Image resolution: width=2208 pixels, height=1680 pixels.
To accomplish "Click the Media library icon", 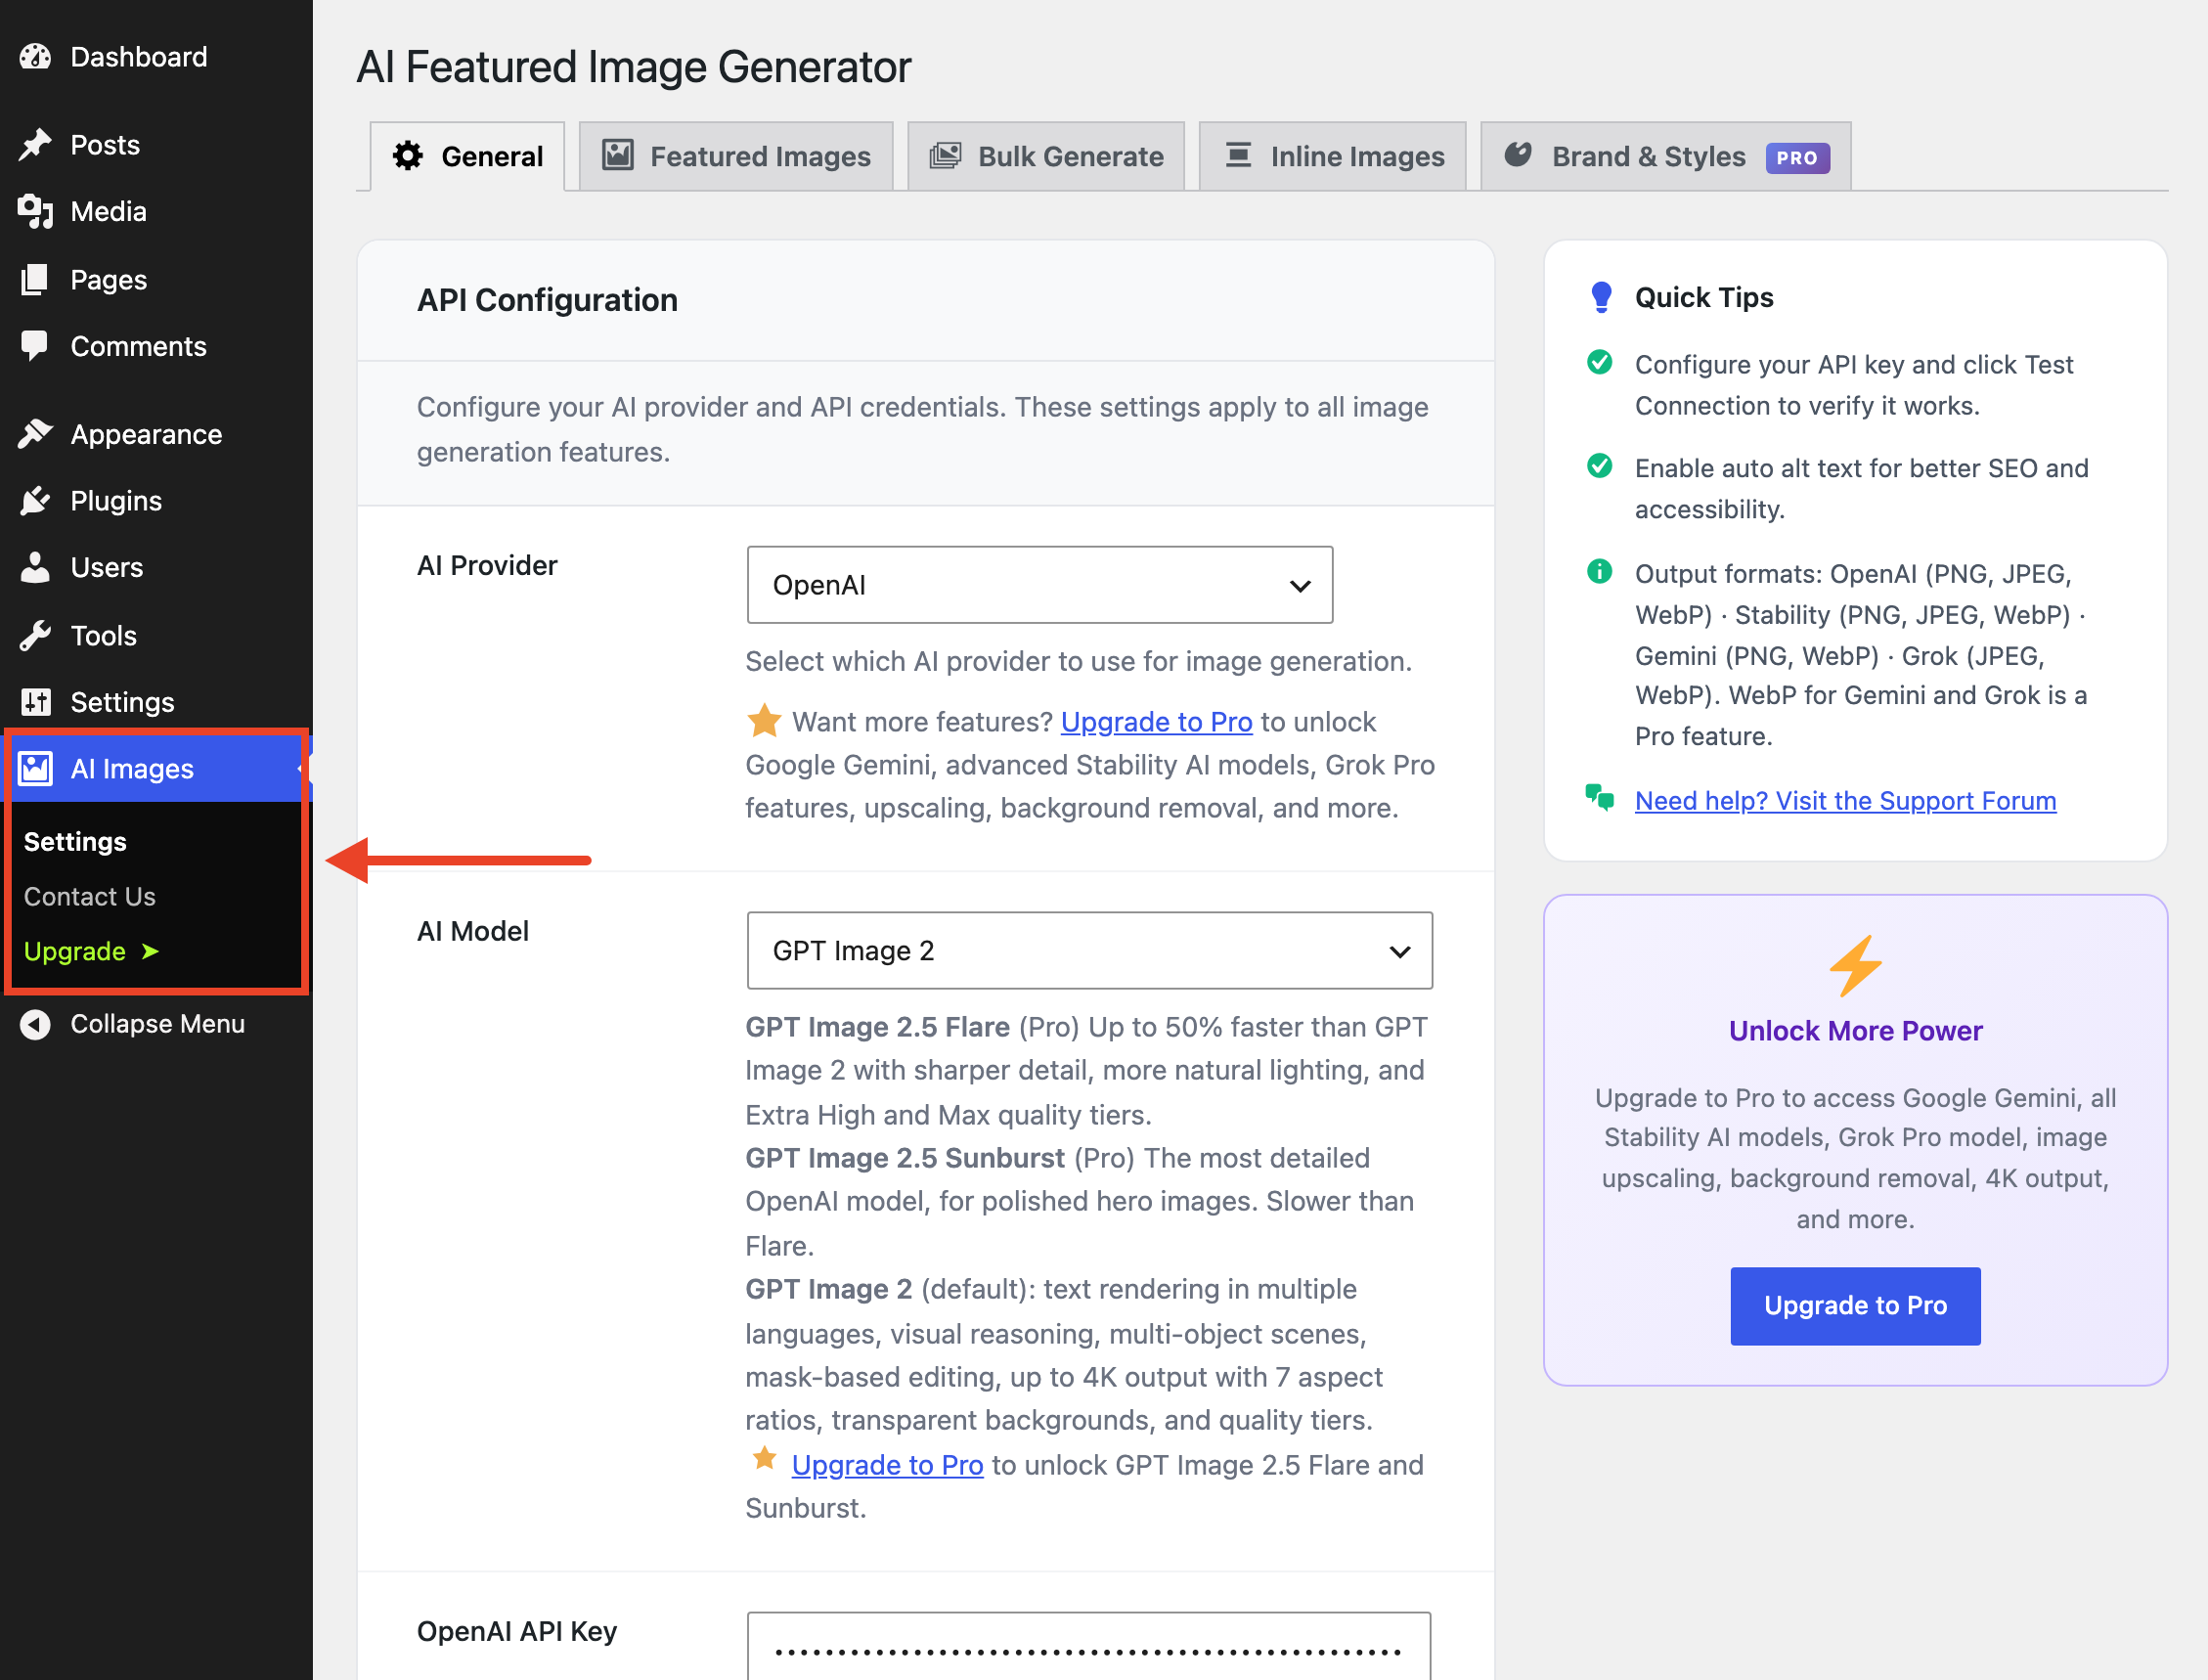I will click(x=36, y=211).
